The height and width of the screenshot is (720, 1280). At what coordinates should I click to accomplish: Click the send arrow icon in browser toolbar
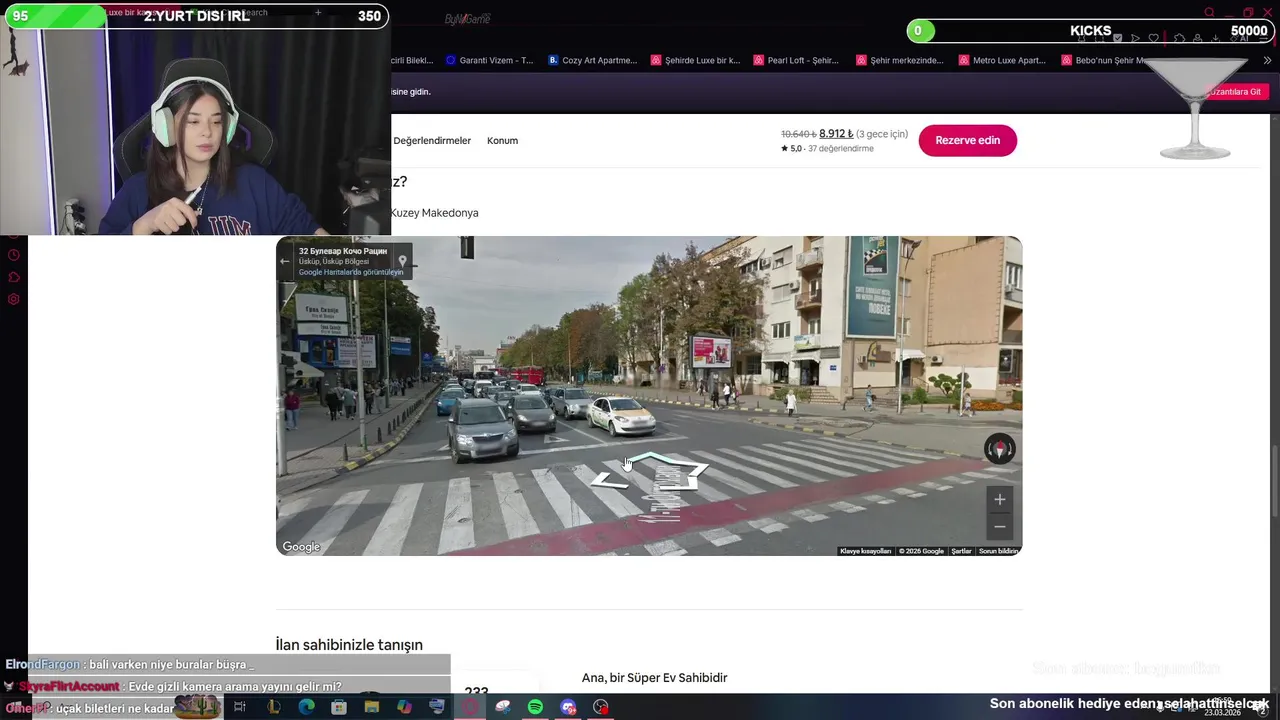[1136, 38]
